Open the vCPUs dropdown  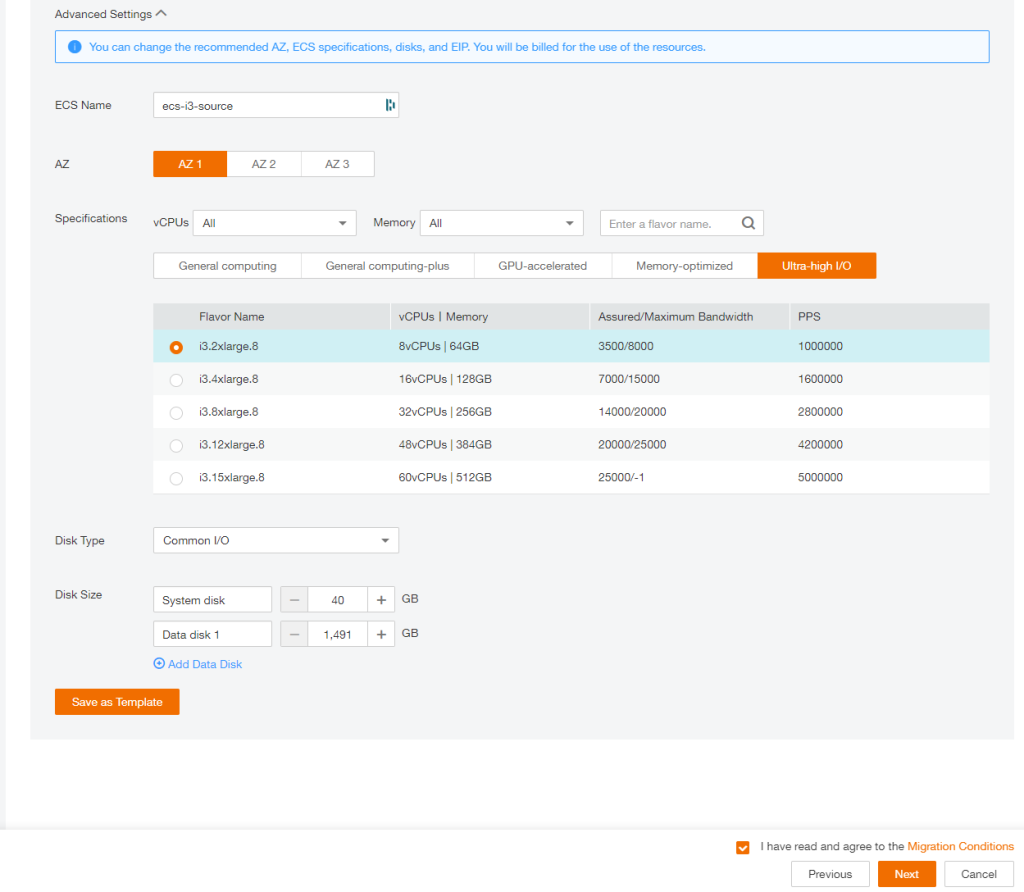click(x=275, y=222)
